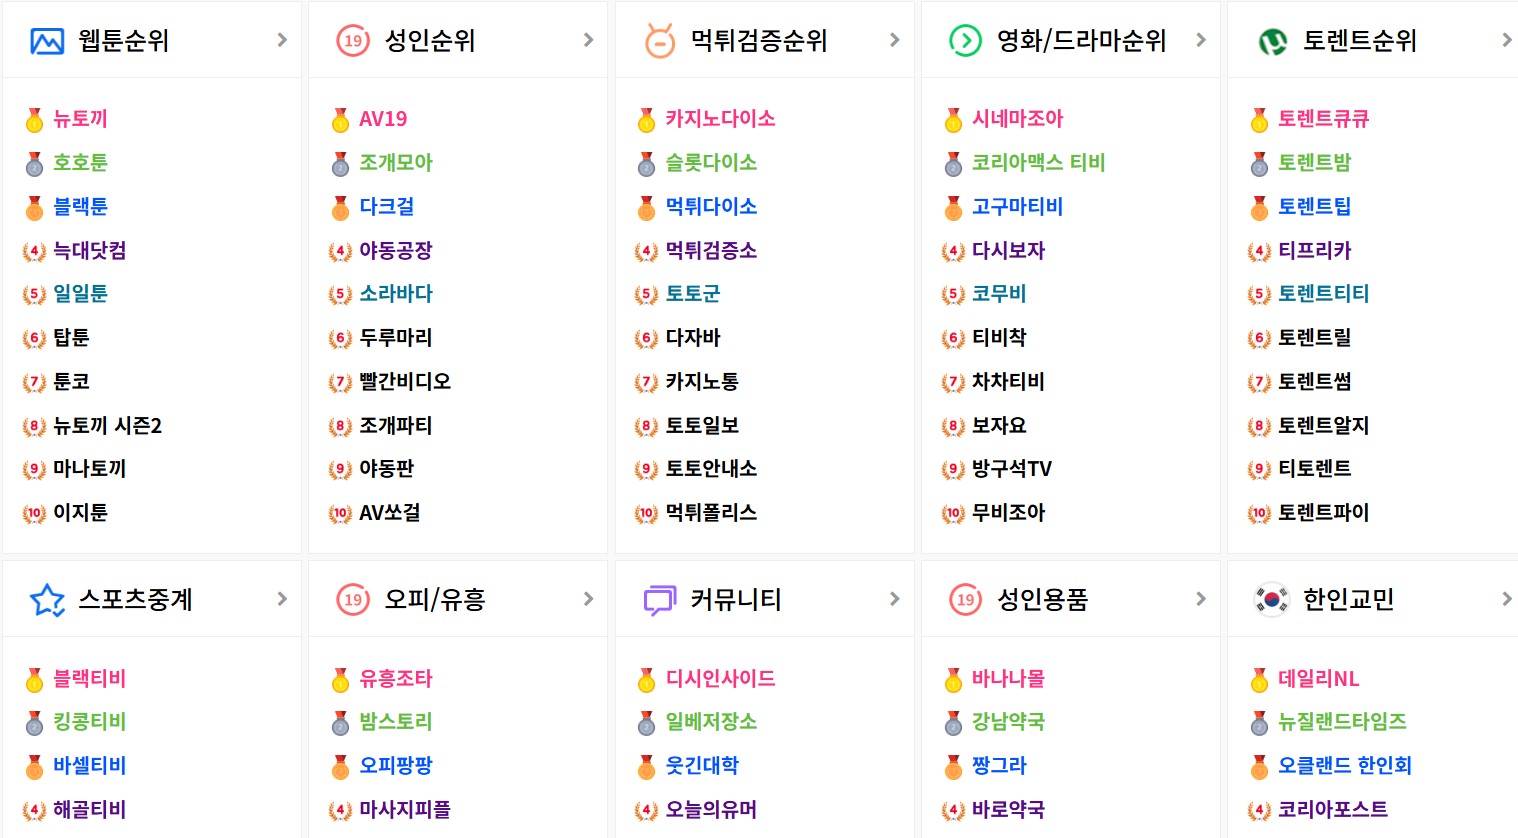Open the 시네마조아 link

coord(1017,119)
